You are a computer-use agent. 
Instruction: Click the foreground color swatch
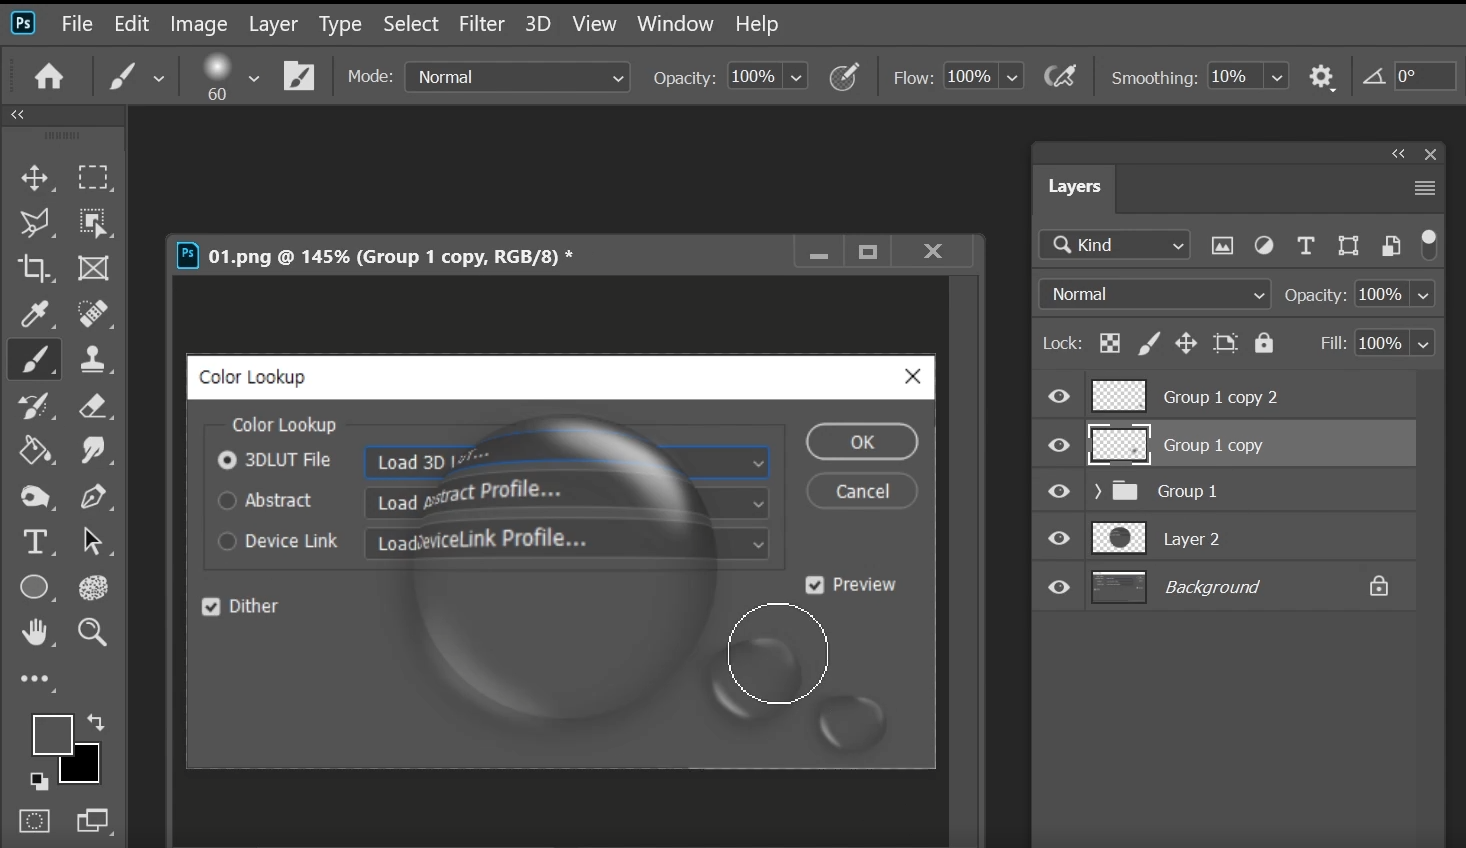(52, 734)
